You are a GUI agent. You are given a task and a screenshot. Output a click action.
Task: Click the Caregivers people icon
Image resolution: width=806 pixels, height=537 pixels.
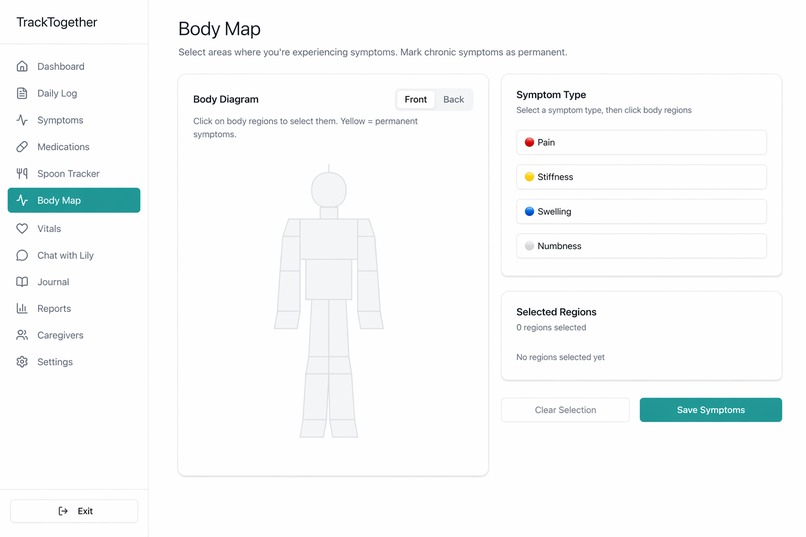[x=22, y=335]
